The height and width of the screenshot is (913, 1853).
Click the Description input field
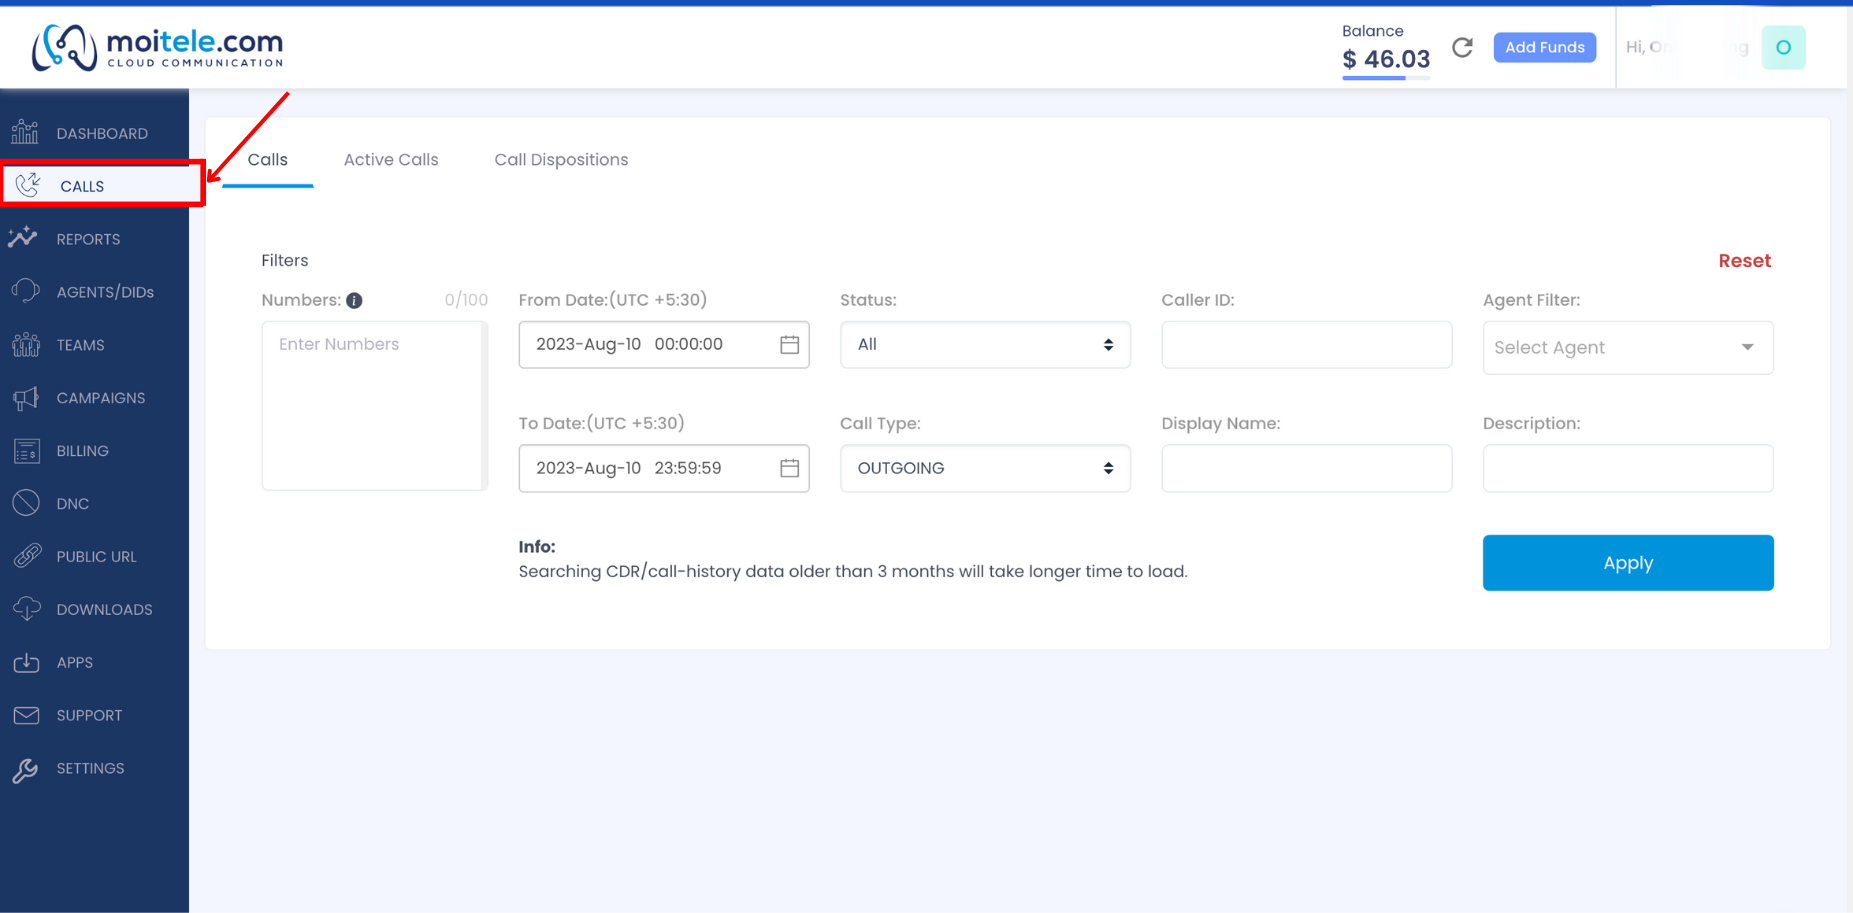[1628, 468]
